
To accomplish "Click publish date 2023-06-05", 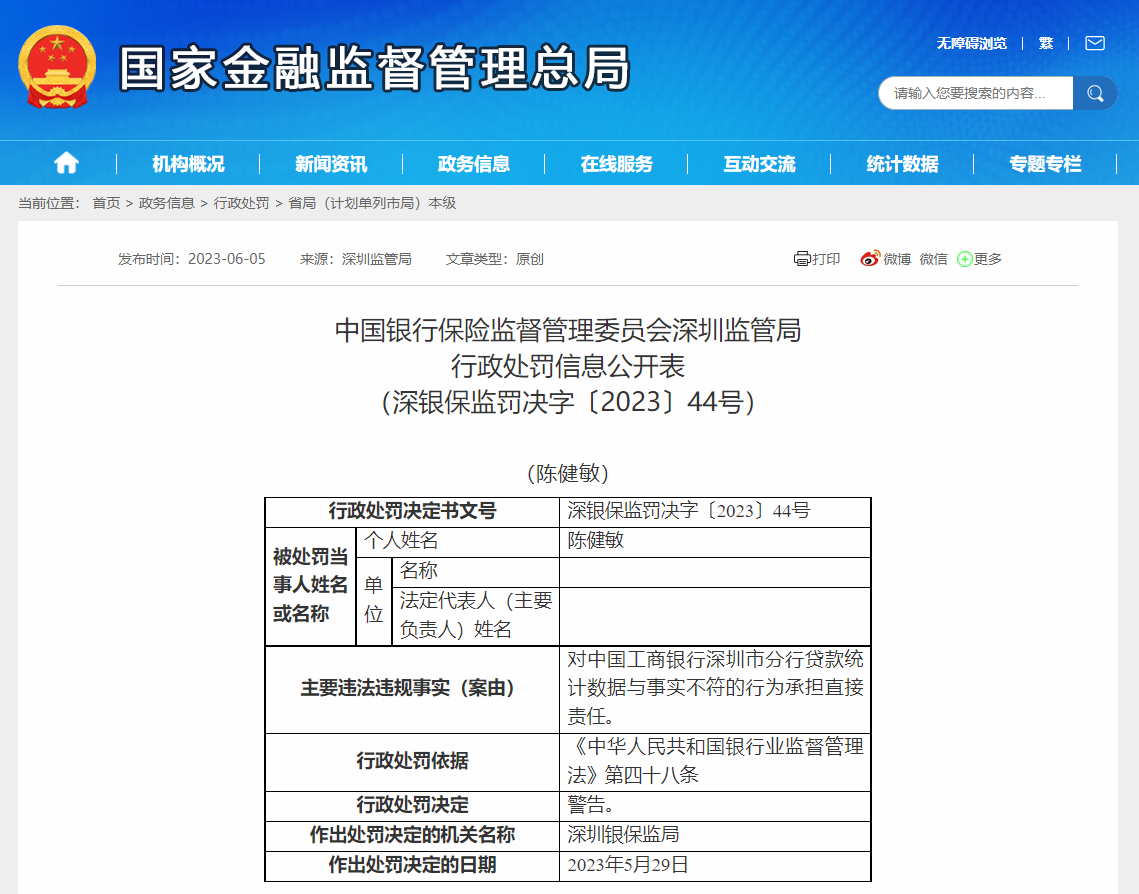I will click(227, 259).
